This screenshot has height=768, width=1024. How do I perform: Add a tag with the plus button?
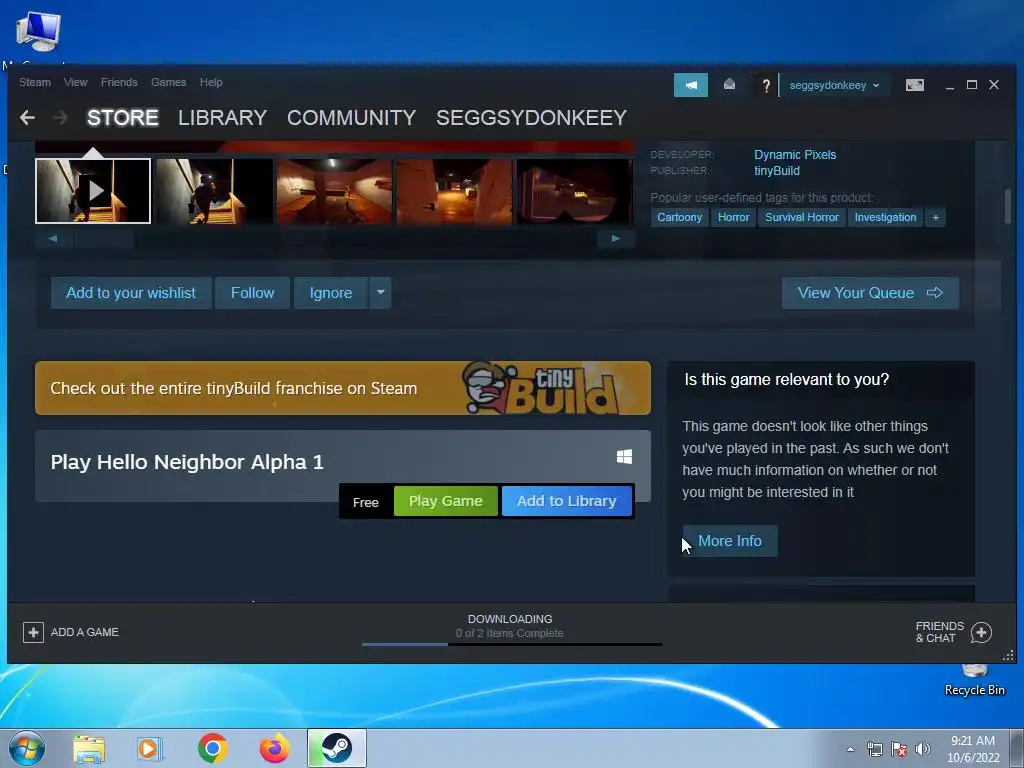936,217
